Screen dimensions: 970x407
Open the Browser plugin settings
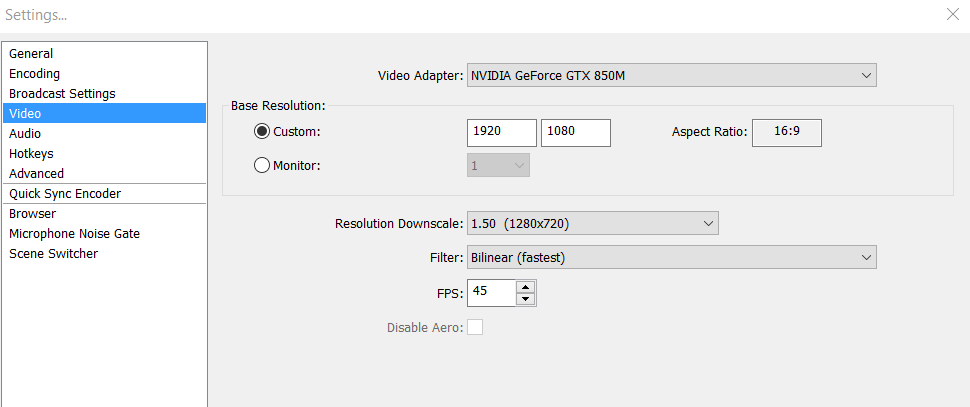click(x=32, y=214)
